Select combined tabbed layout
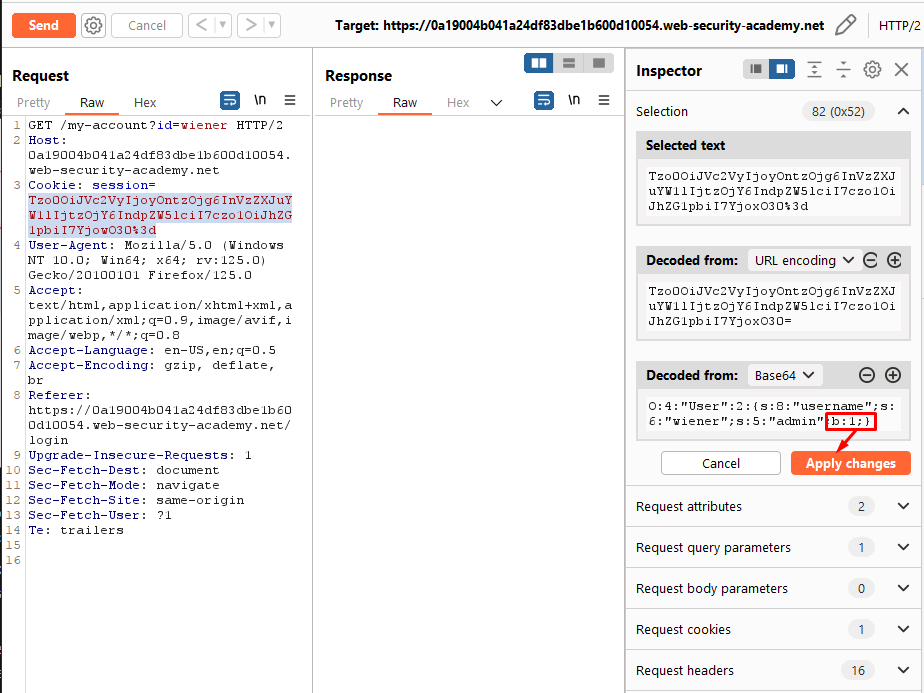This screenshot has width=924, height=693. coord(599,63)
